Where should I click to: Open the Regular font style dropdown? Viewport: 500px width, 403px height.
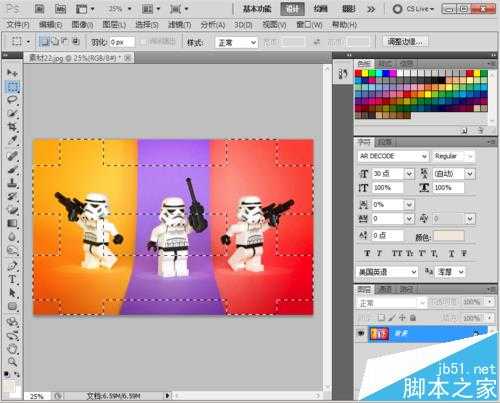pos(470,156)
